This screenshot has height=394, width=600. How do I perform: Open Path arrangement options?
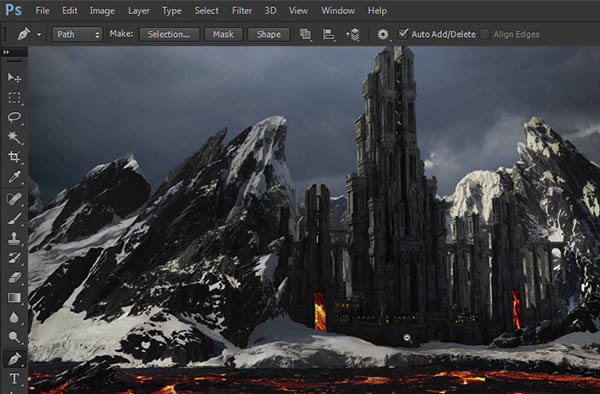pos(353,34)
